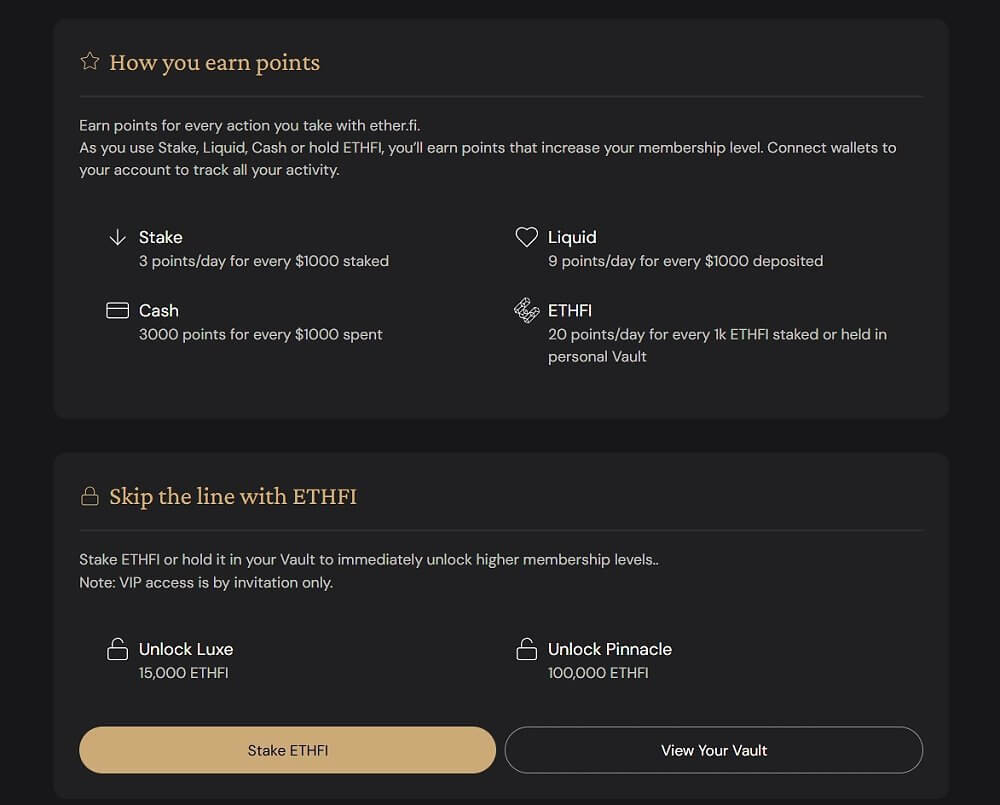The image size is (1000, 805).
Task: Open View Your Vault
Action: (x=714, y=750)
